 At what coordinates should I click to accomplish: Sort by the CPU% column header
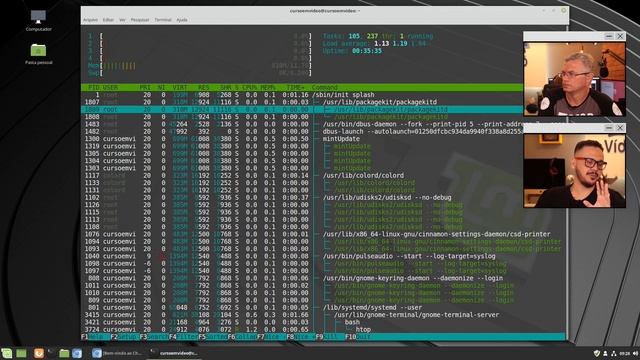point(249,87)
